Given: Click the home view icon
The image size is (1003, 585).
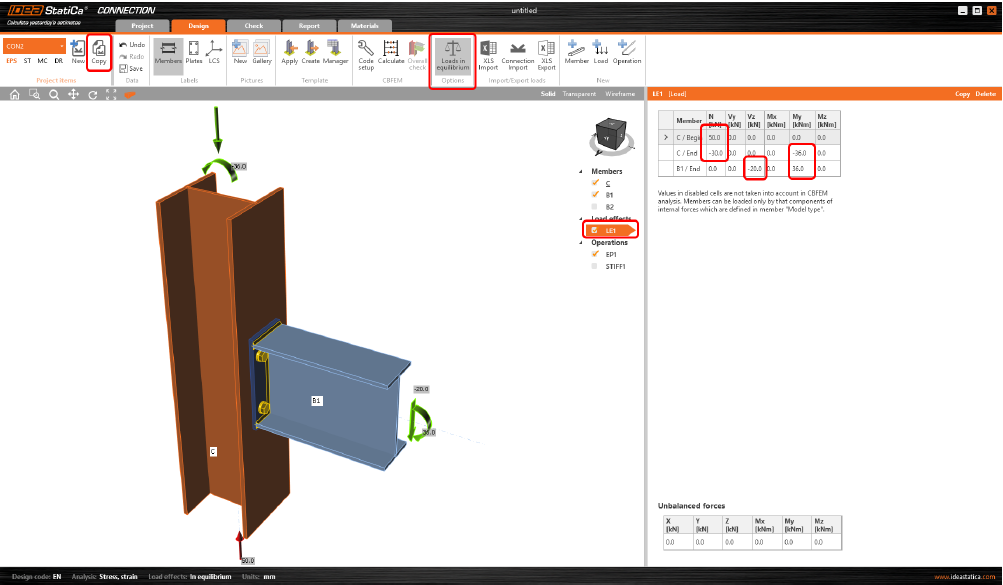Looking at the screenshot, I should tap(15, 95).
